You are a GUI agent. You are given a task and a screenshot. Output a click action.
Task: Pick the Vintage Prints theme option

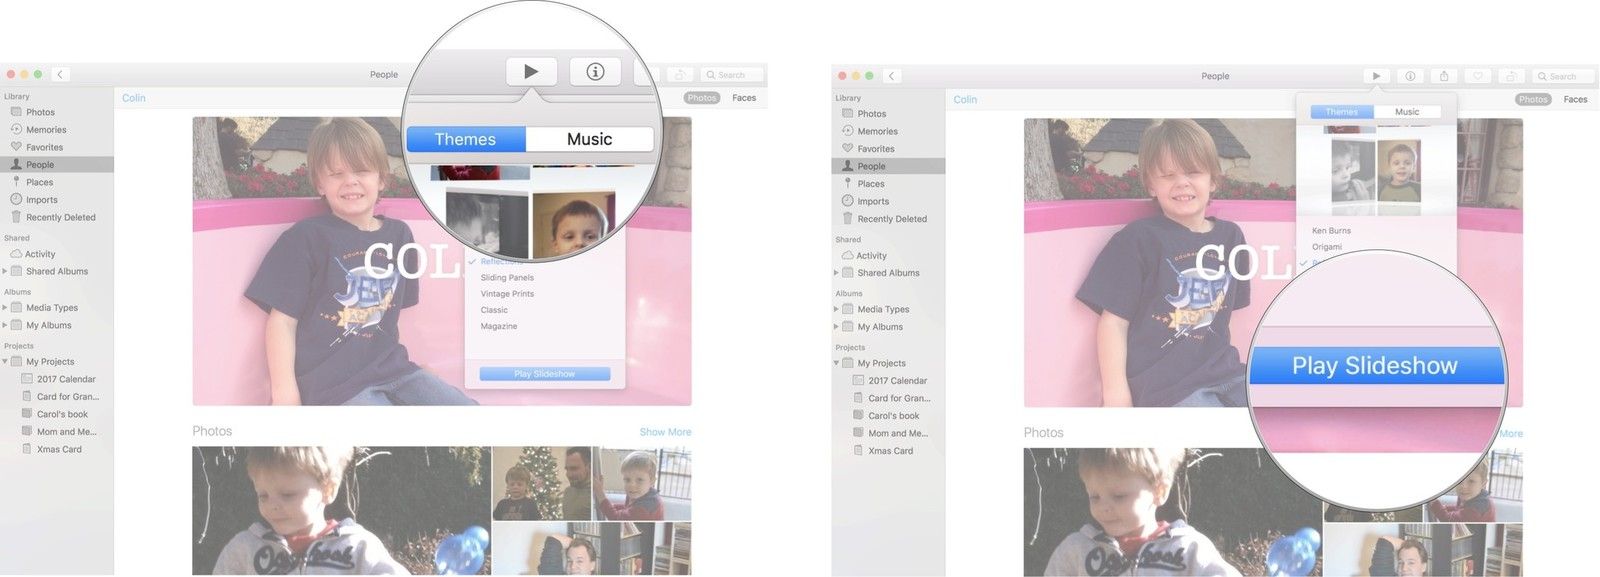coord(507,294)
